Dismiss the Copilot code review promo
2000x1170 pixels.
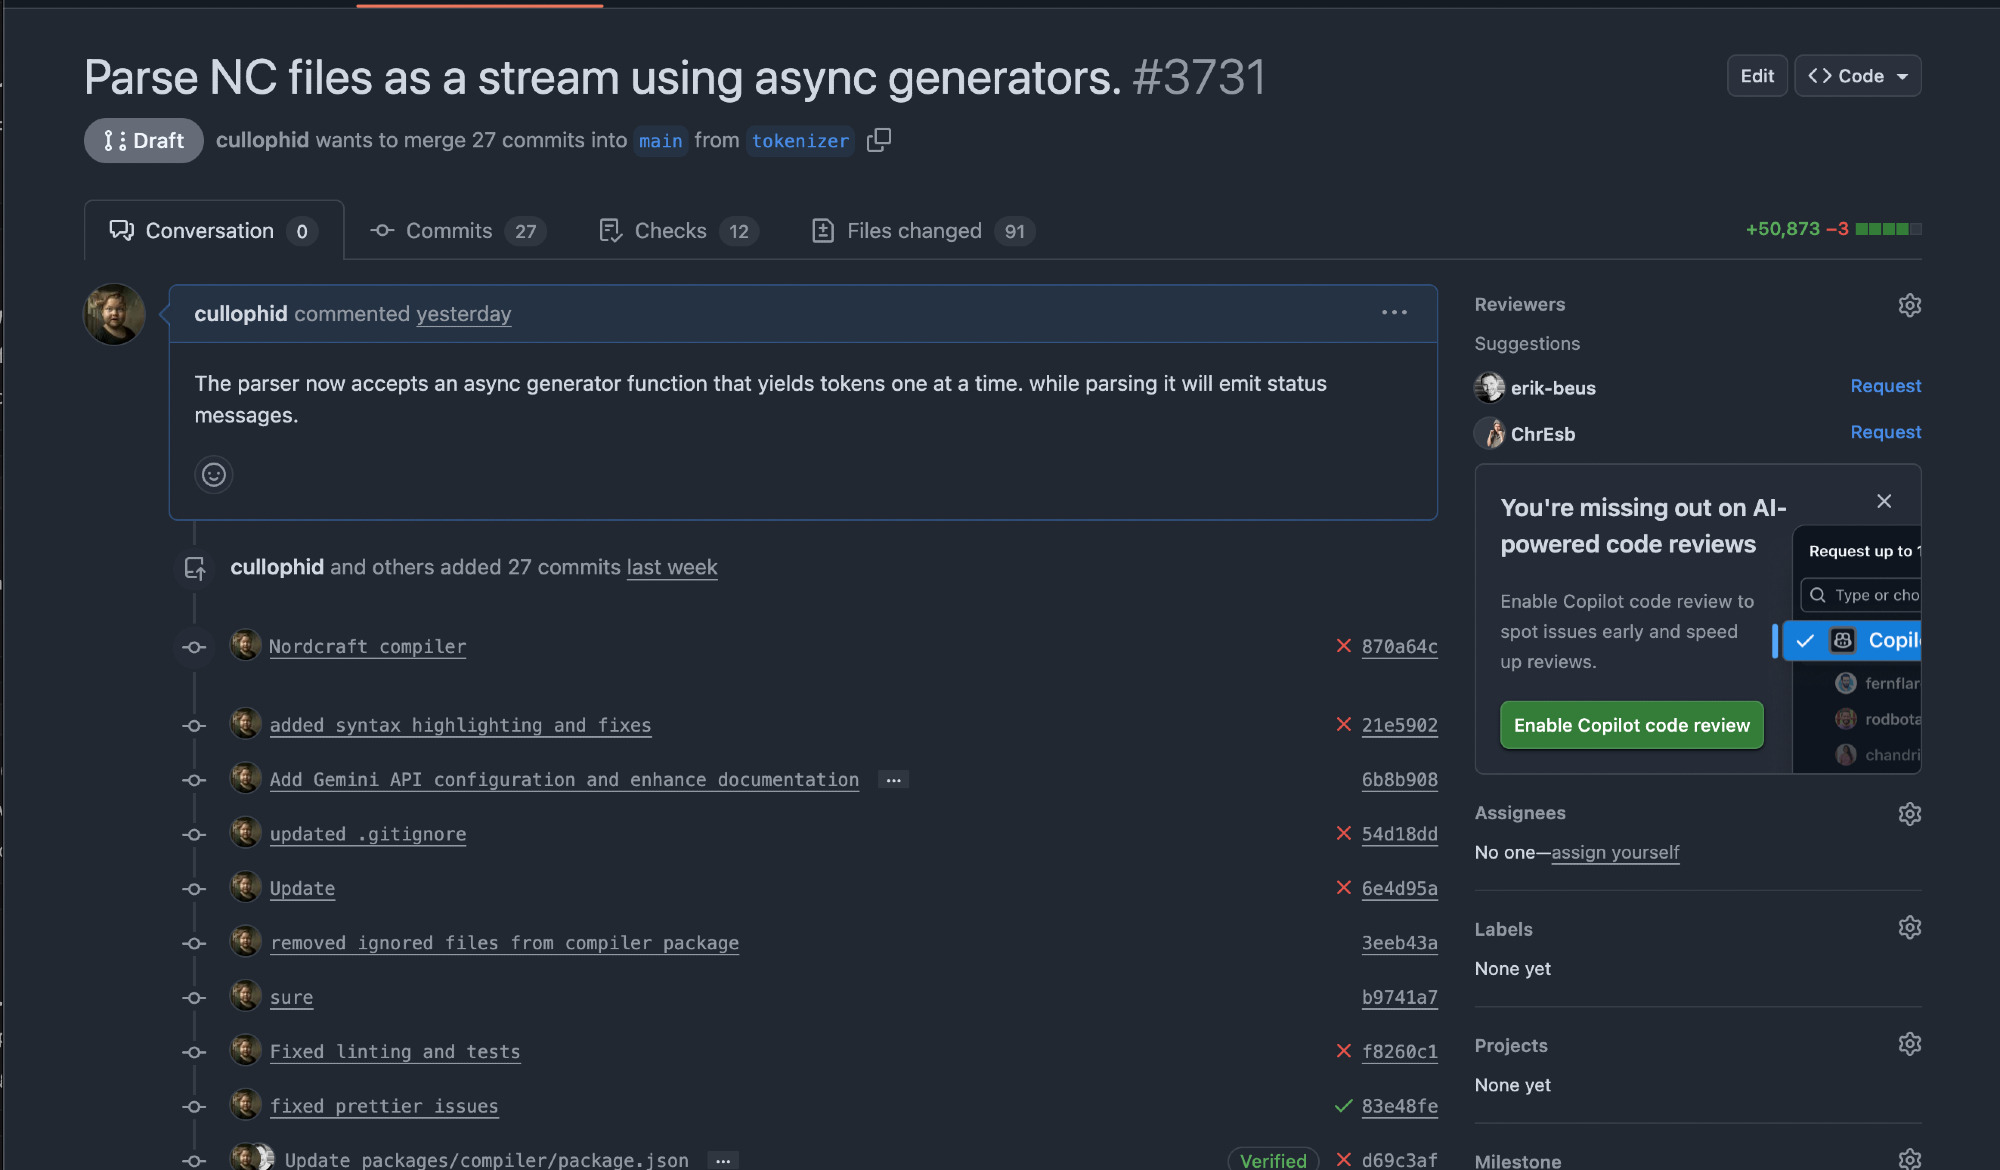coord(1884,501)
